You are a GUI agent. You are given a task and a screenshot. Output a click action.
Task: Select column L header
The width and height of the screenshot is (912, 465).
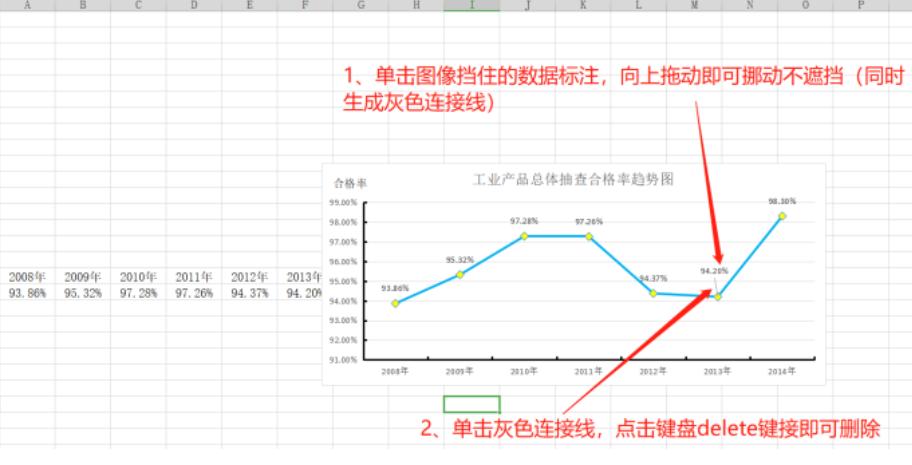point(639,5)
